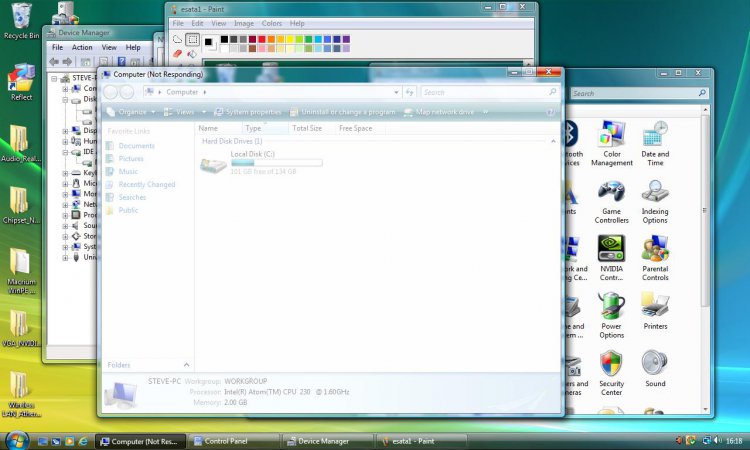Select Local Disk (C:) drive icon
The height and width of the screenshot is (450, 750).
click(213, 165)
